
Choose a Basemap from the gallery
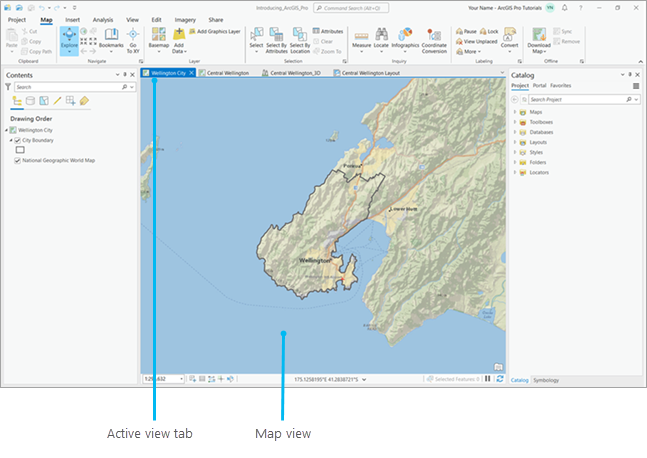point(158,39)
